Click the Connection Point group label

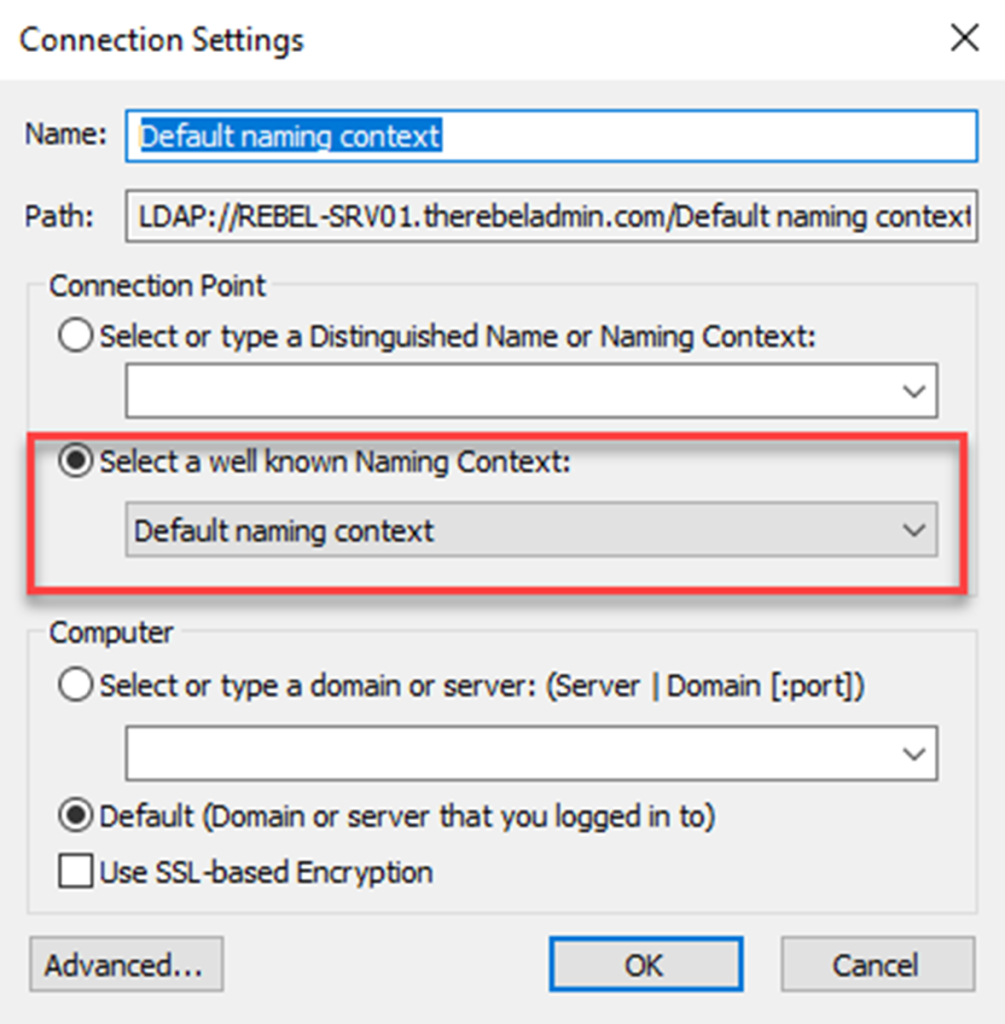[x=156, y=286]
